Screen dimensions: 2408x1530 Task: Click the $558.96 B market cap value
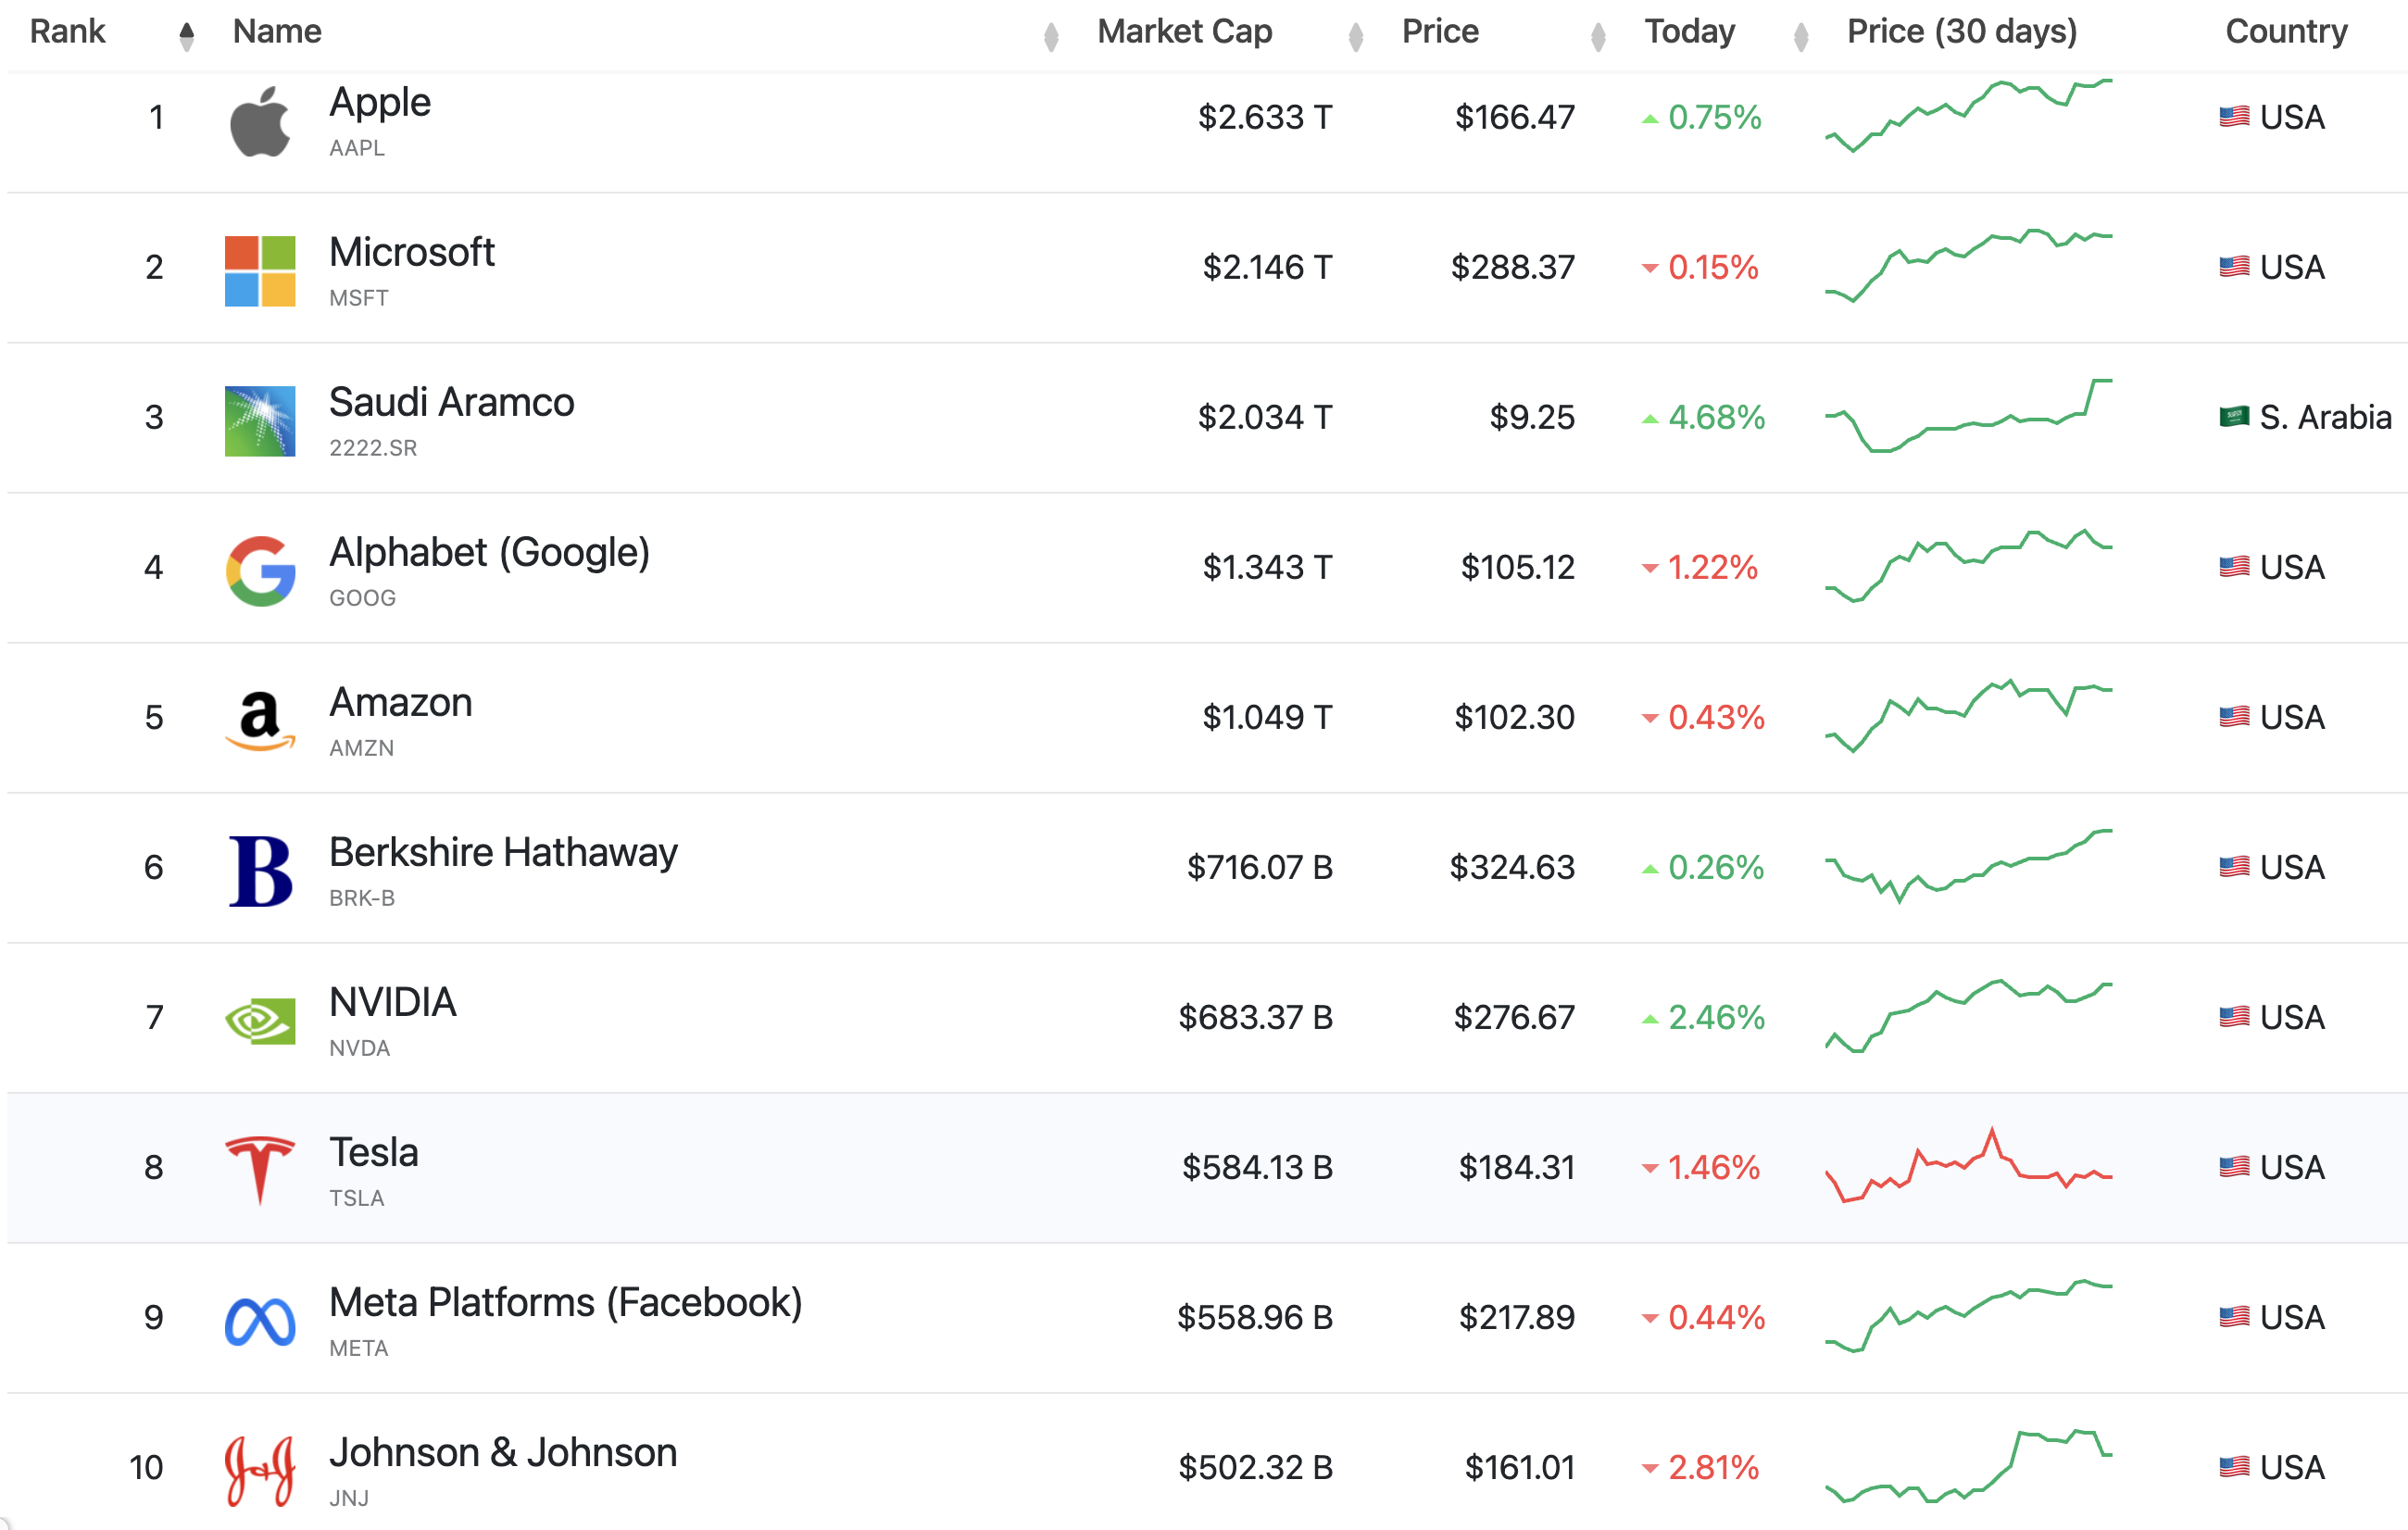(x=1255, y=1318)
